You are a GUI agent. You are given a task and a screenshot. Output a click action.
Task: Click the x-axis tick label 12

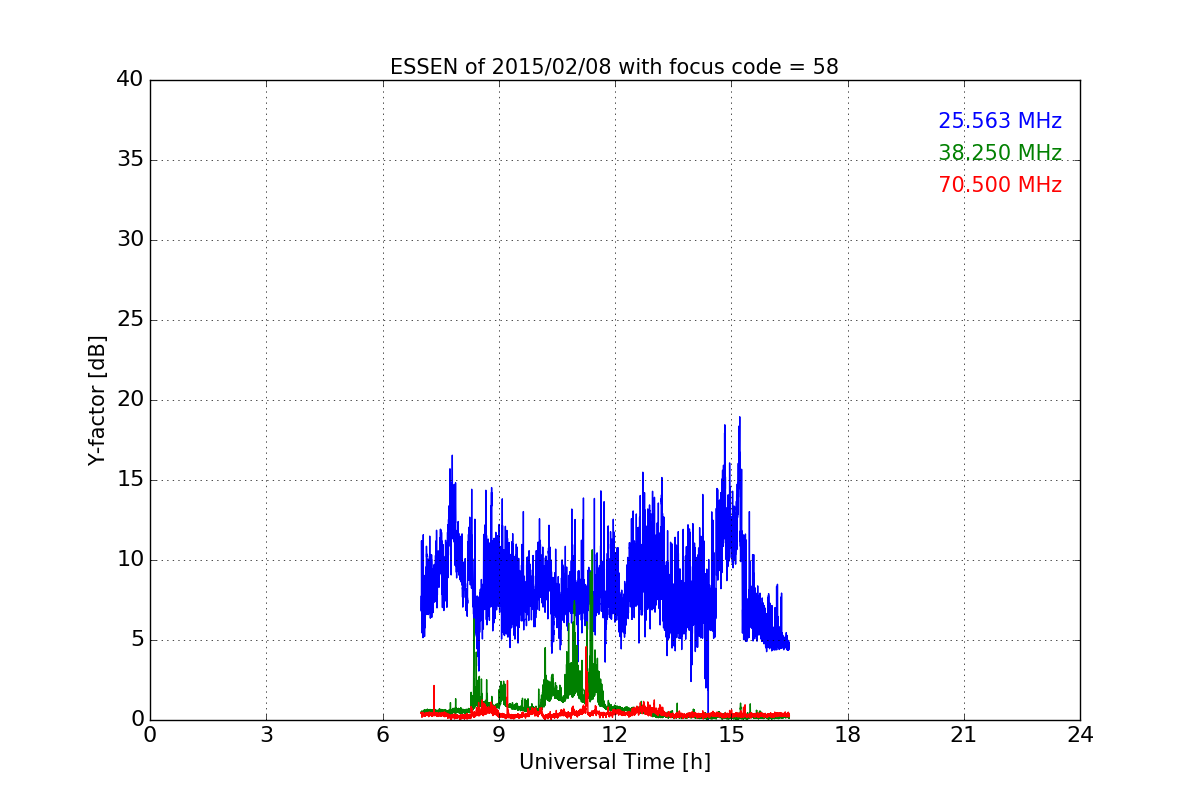615,734
